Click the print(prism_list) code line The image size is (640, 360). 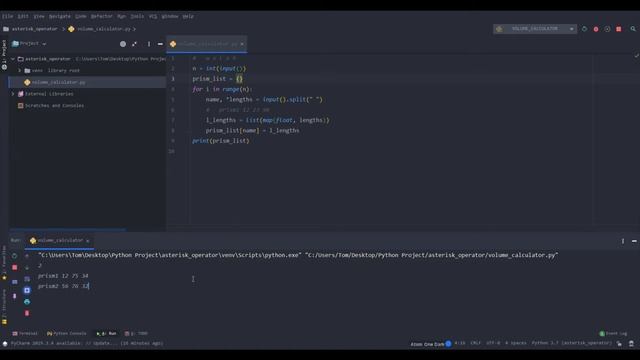click(x=220, y=141)
